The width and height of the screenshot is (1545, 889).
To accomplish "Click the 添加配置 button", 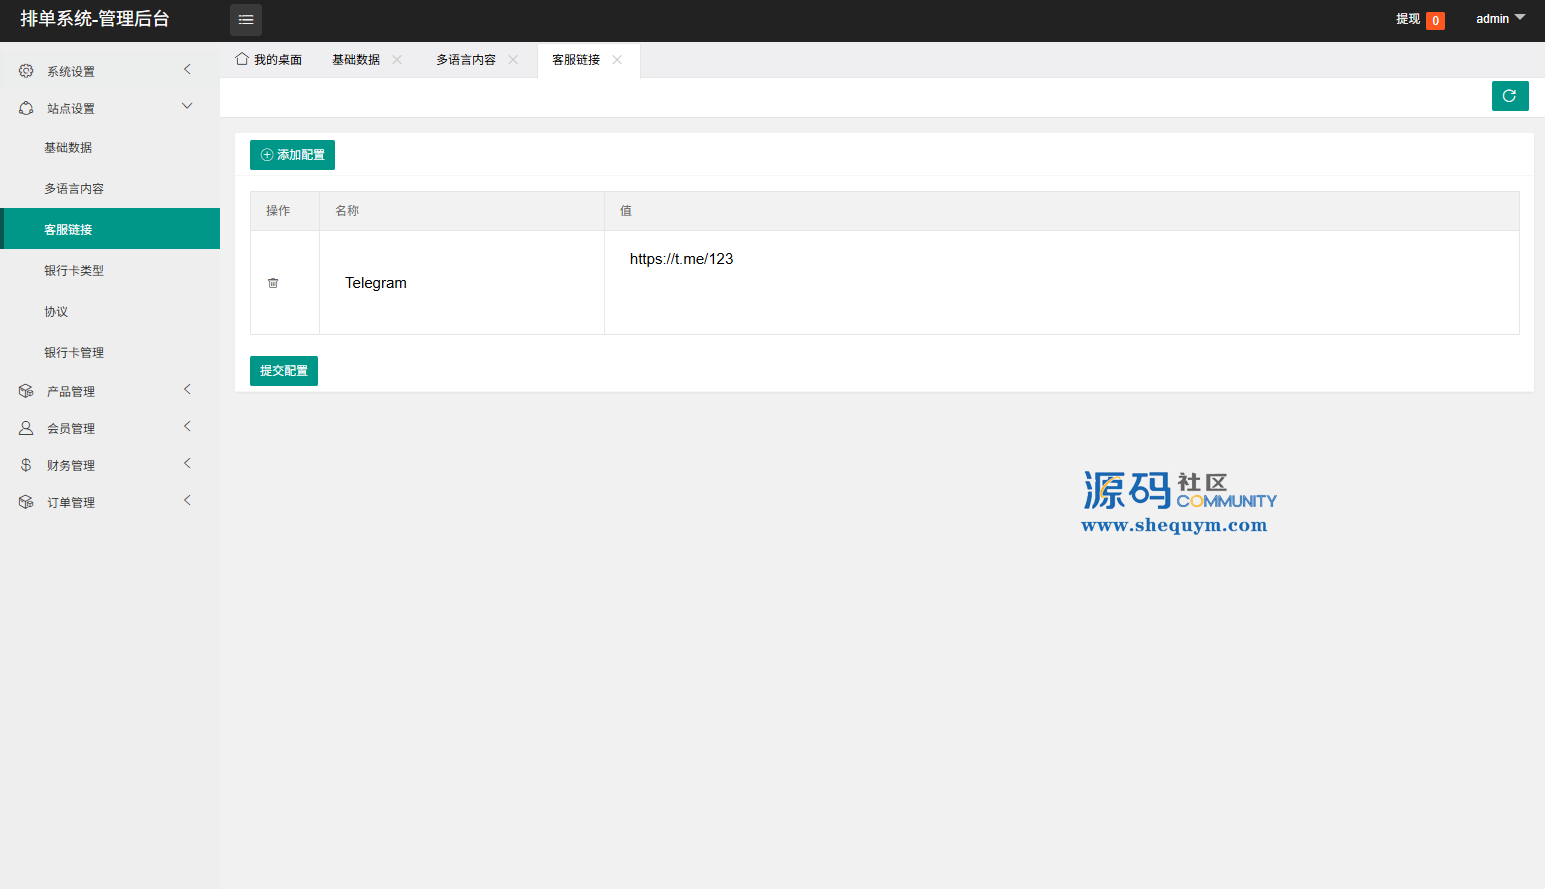I will (x=292, y=155).
